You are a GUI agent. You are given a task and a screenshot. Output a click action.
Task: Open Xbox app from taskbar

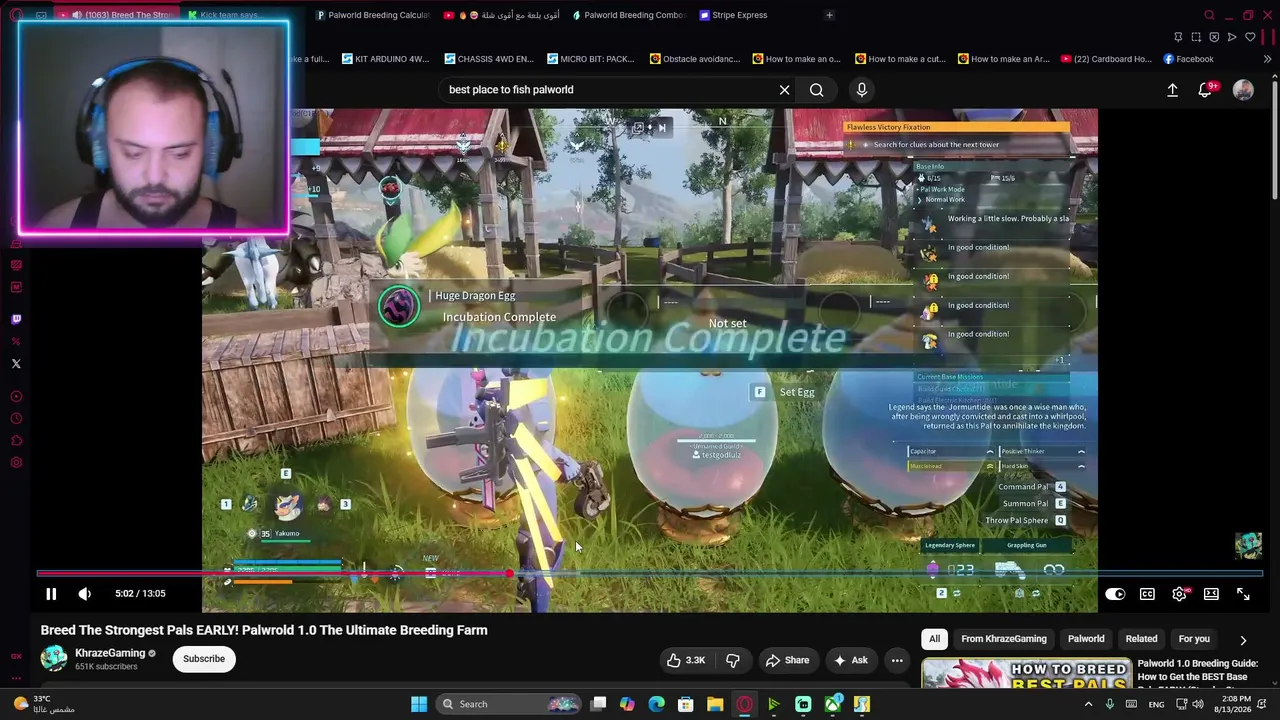point(832,704)
